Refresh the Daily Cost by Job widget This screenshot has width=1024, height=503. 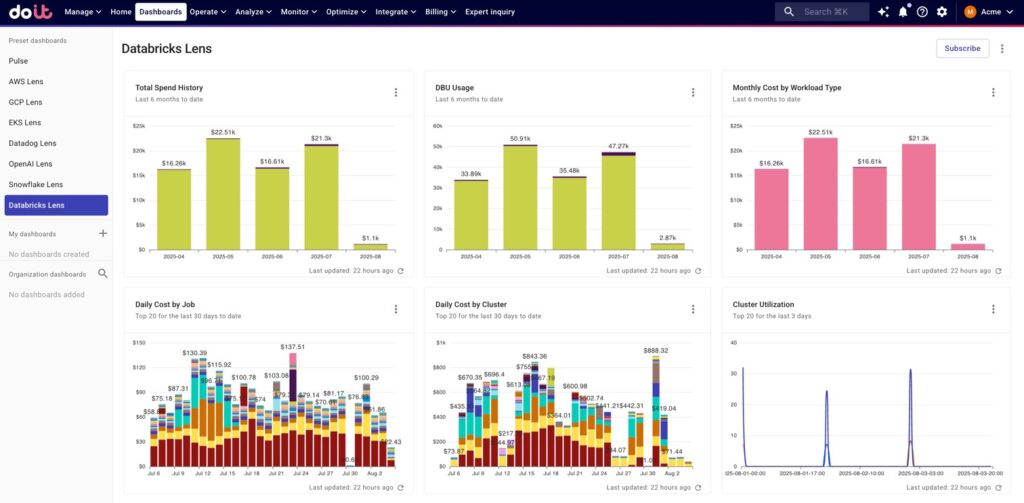(x=400, y=487)
